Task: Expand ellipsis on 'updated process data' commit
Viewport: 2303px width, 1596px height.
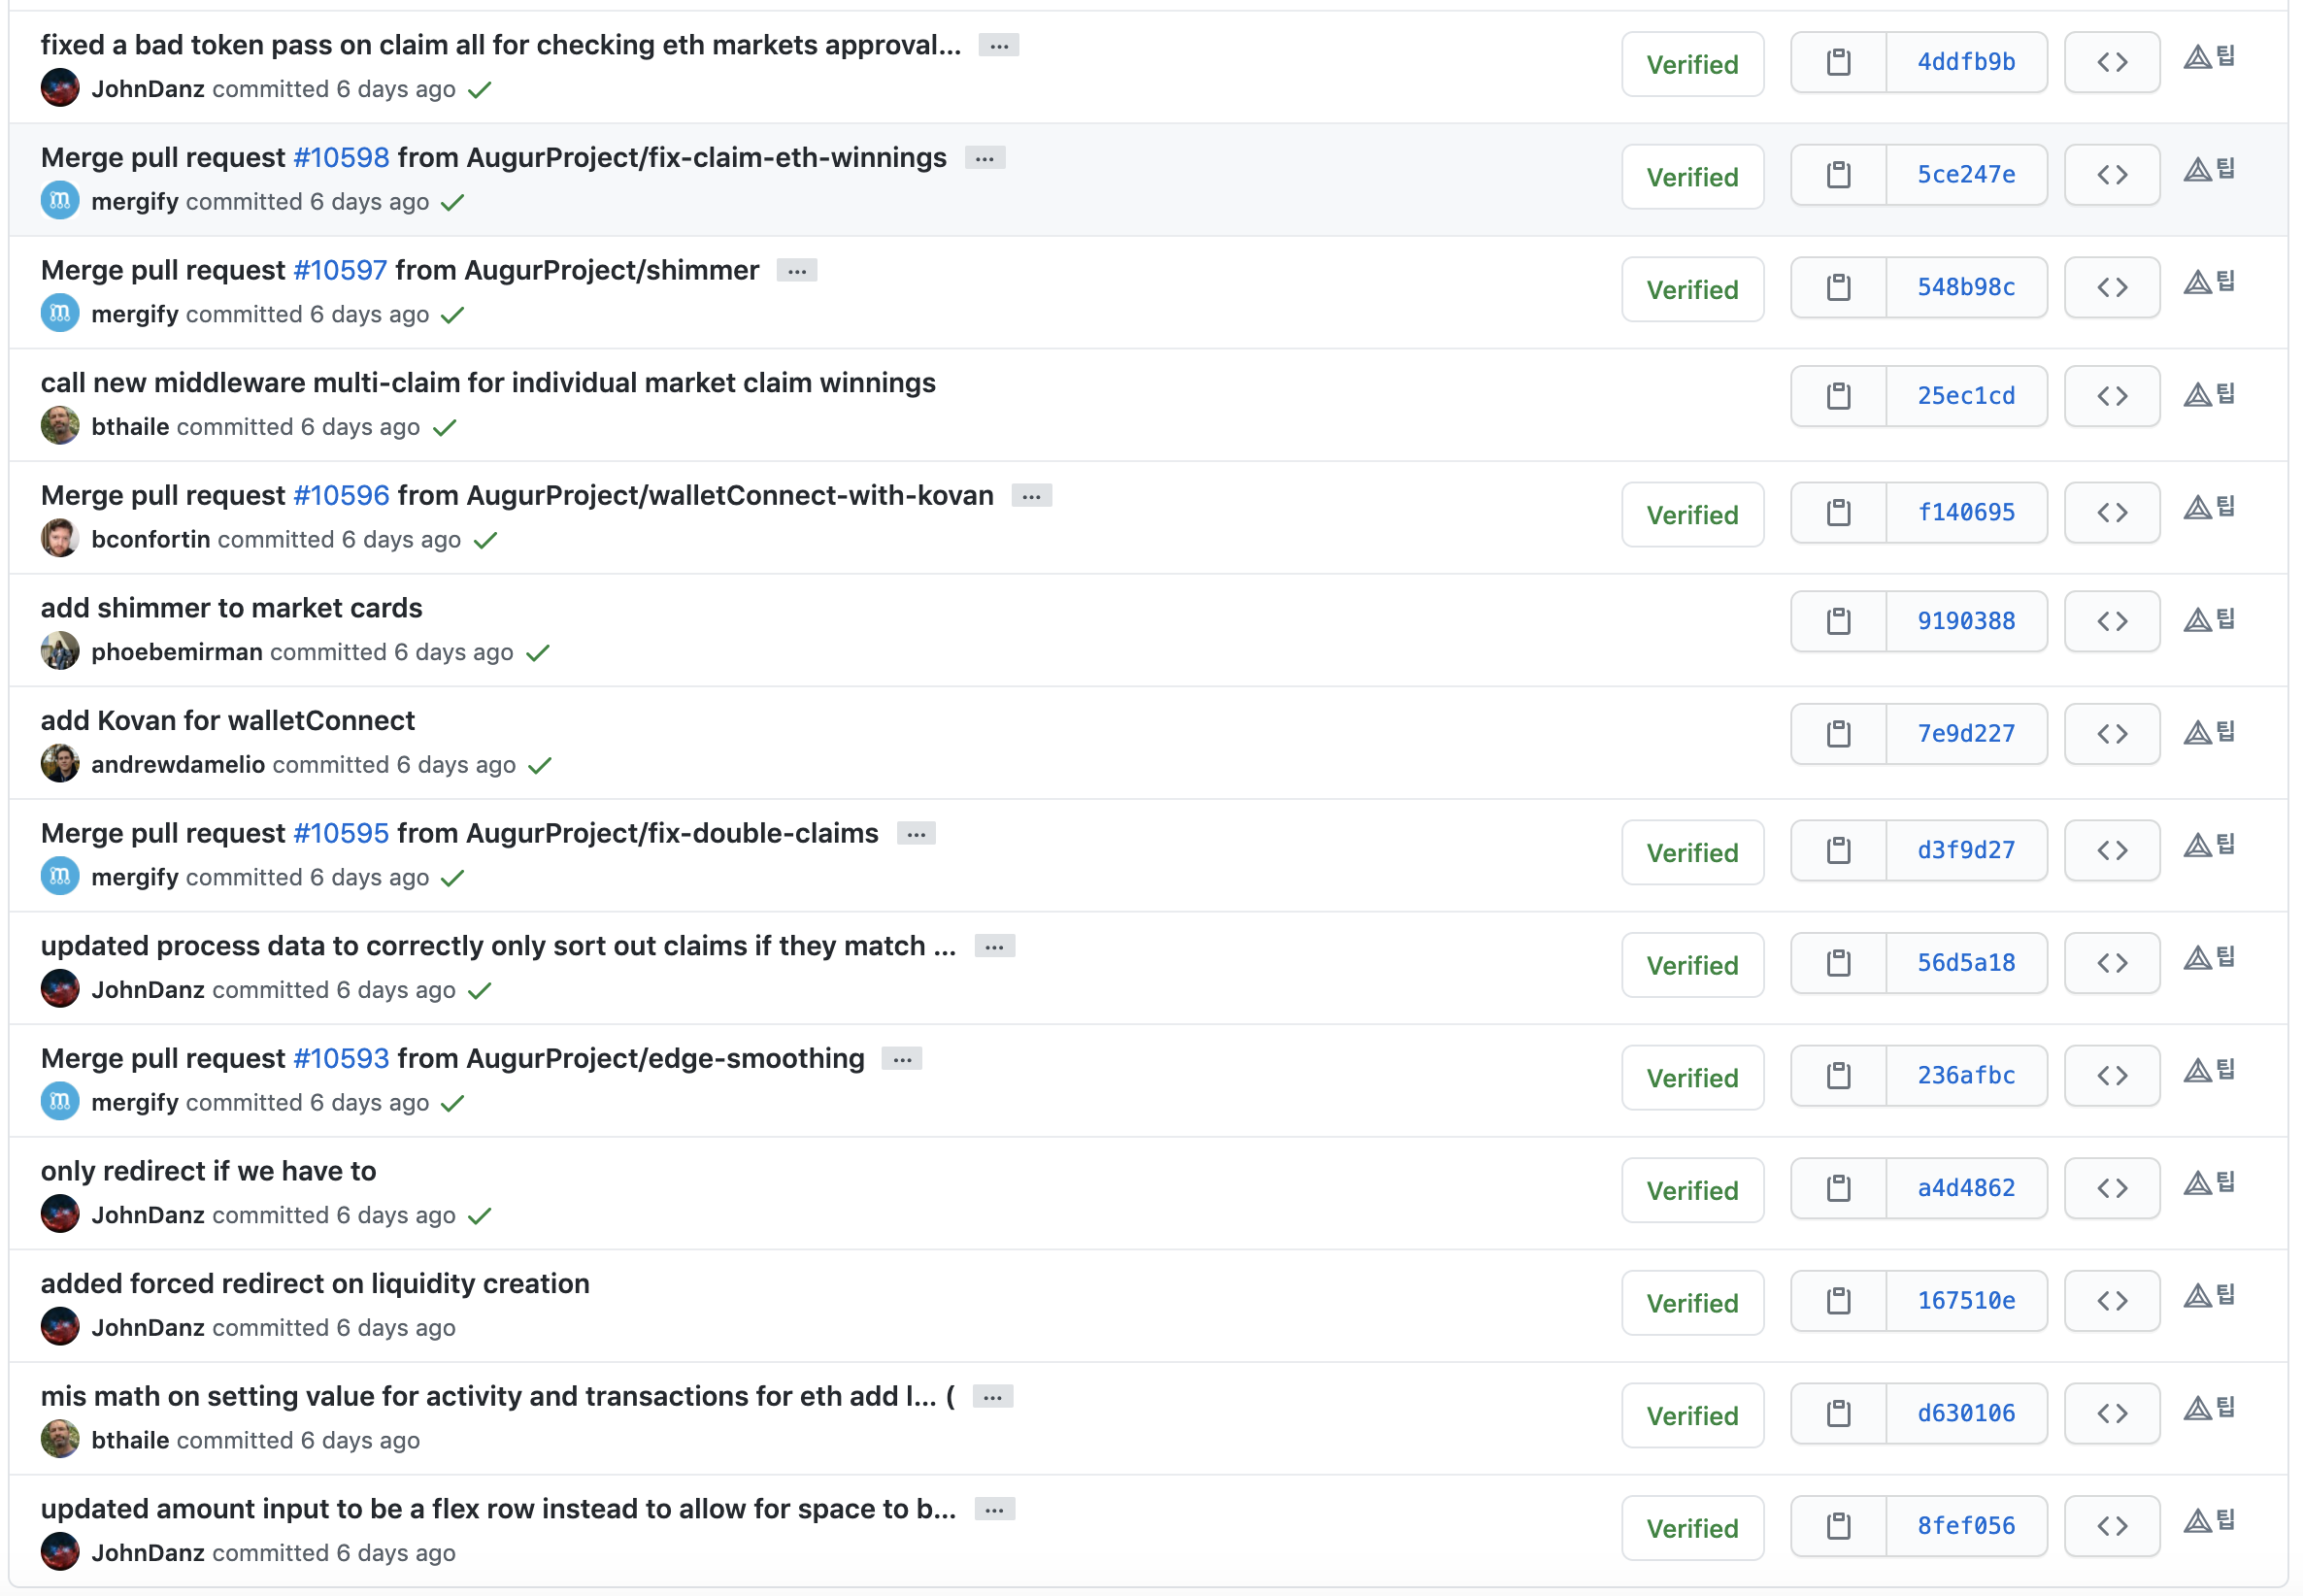Action: click(x=994, y=946)
